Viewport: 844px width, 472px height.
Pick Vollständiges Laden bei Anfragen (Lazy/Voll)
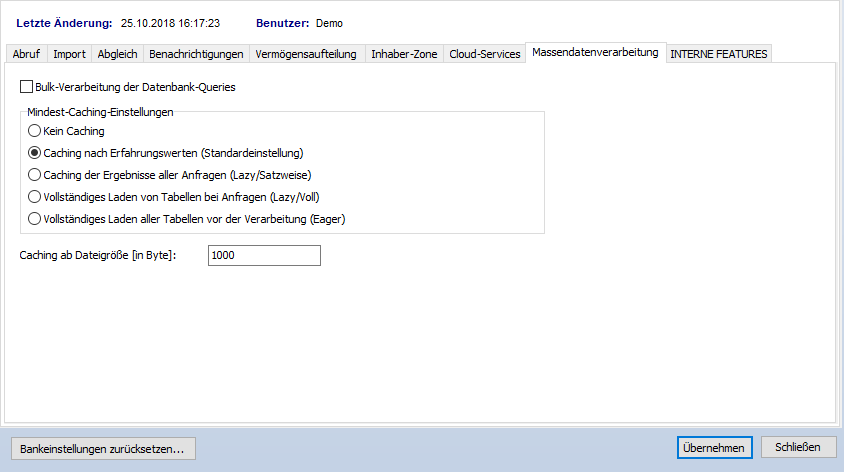click(35, 197)
